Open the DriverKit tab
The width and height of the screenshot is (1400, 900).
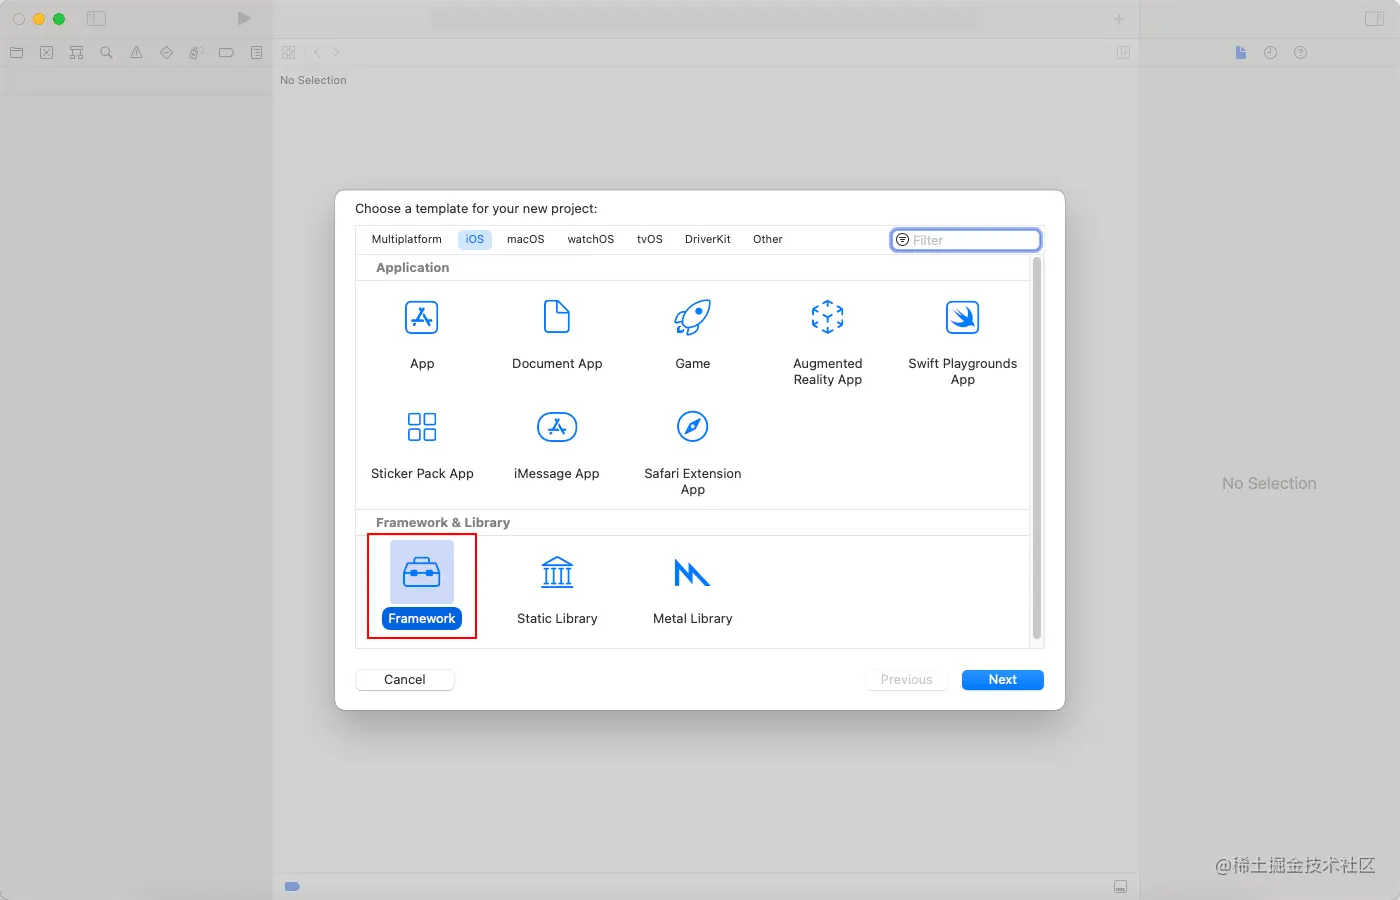click(708, 240)
